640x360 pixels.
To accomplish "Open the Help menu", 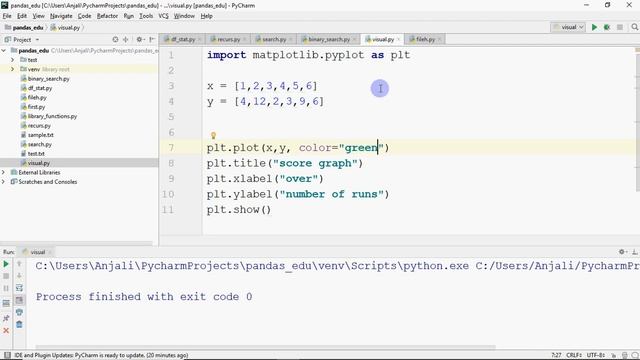I will point(207,16).
